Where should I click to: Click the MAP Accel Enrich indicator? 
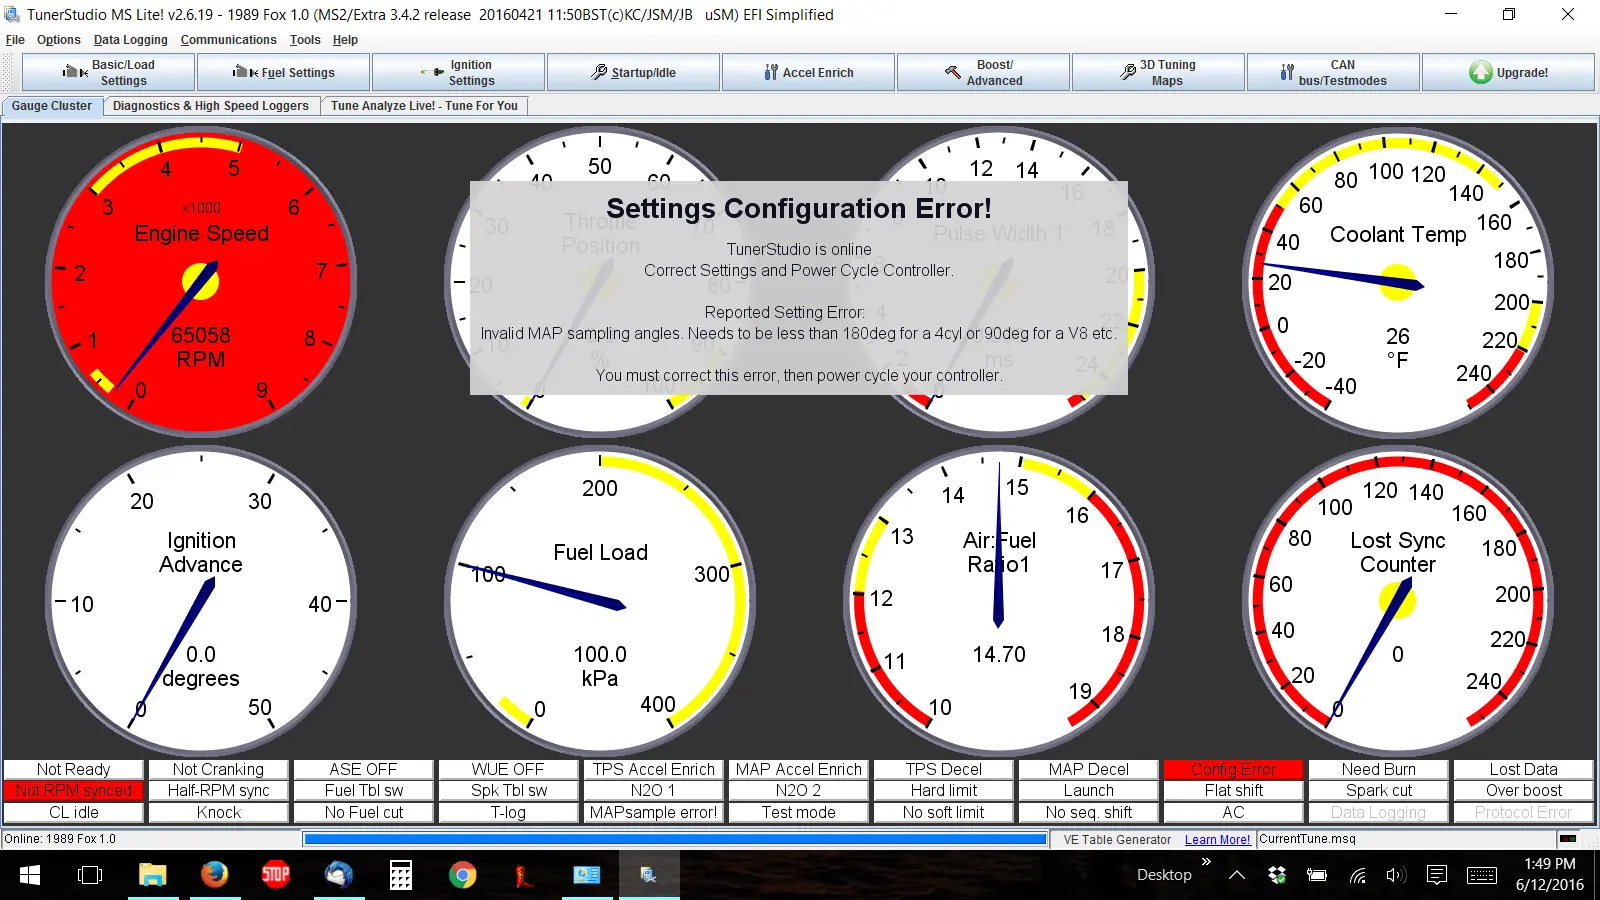(799, 769)
